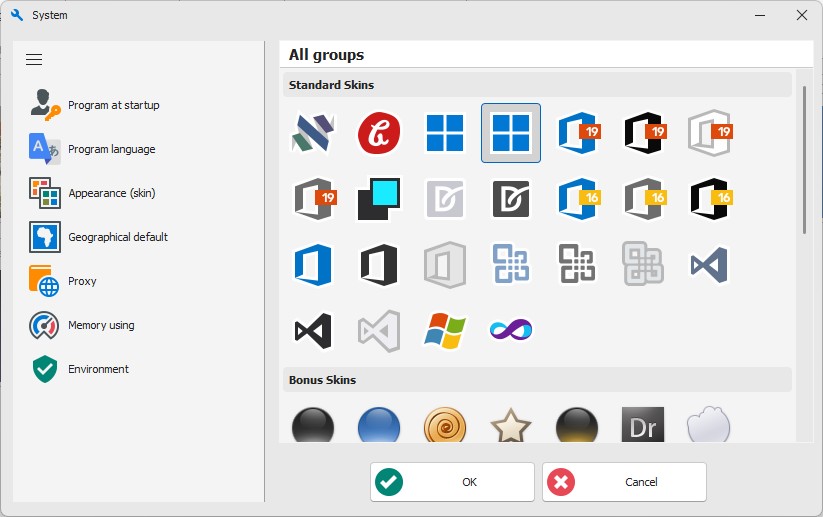The height and width of the screenshot is (517, 823).
Task: Apply the blue Visual Studio skin
Action: pyautogui.click(x=709, y=265)
